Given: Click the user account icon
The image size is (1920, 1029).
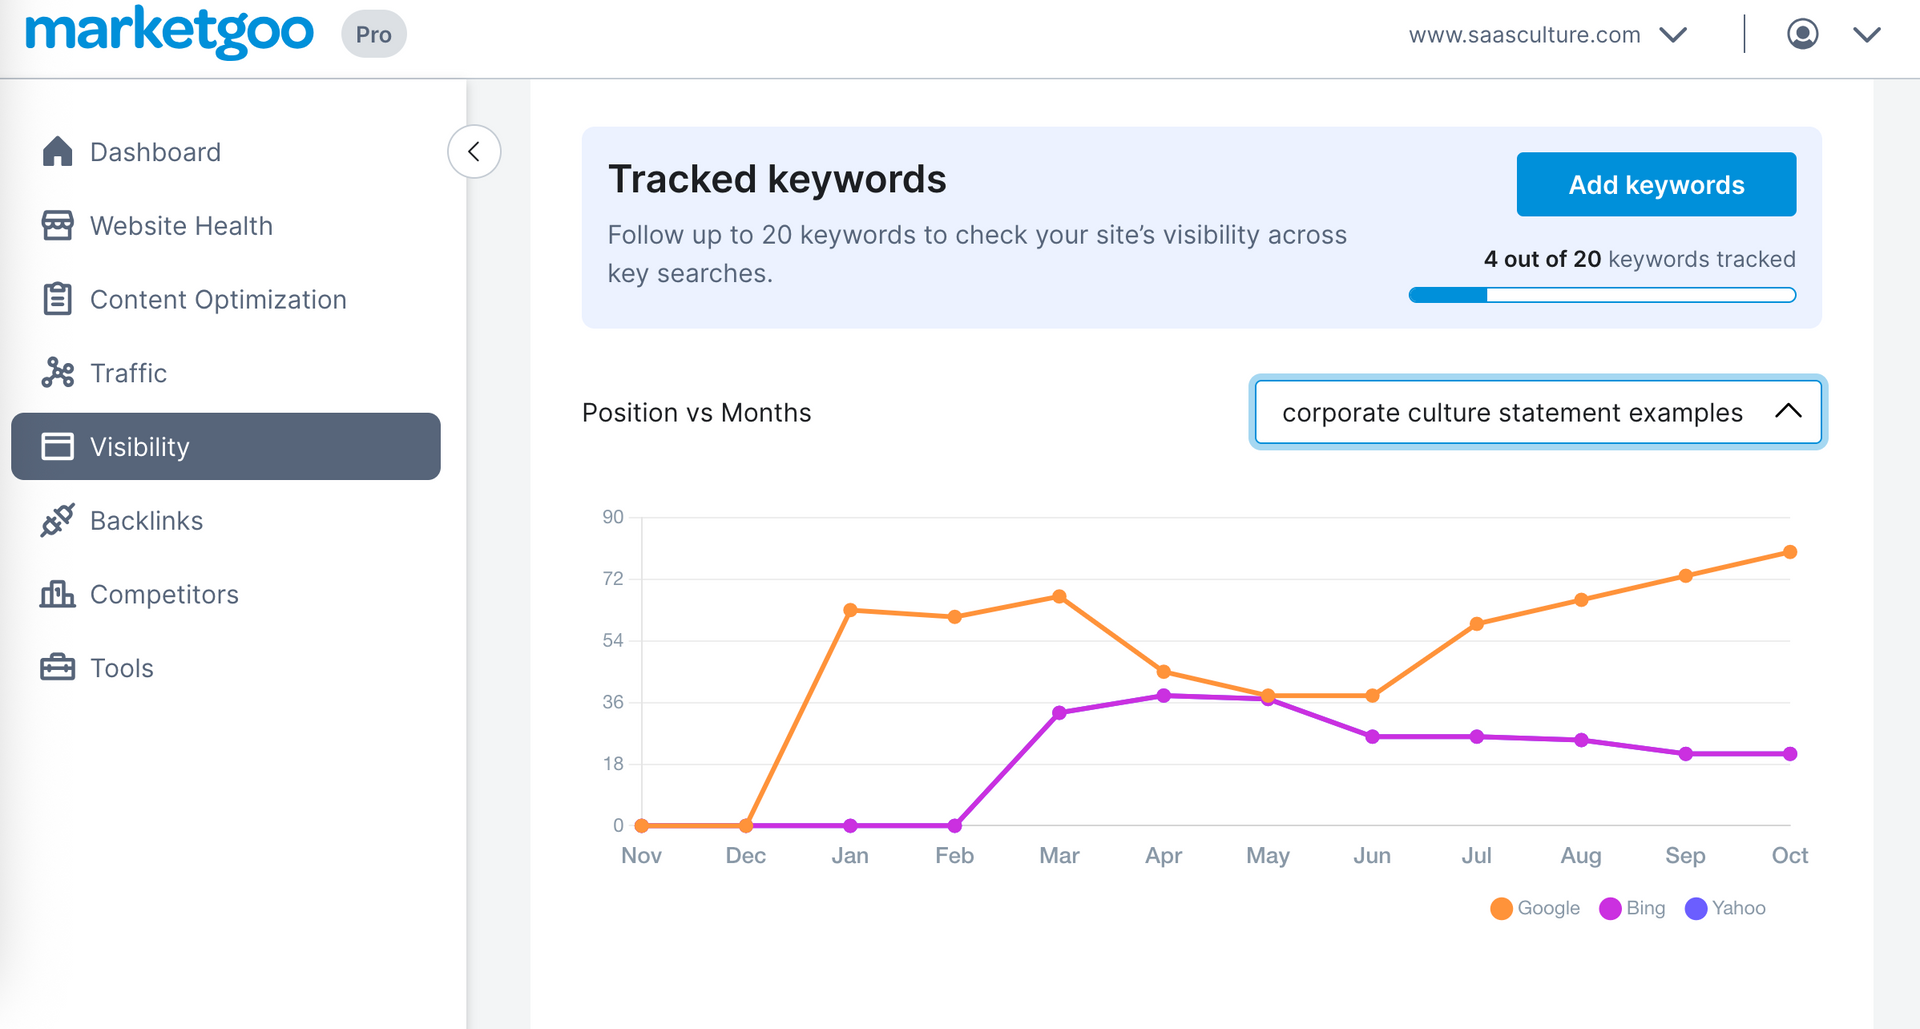Looking at the screenshot, I should (x=1801, y=33).
